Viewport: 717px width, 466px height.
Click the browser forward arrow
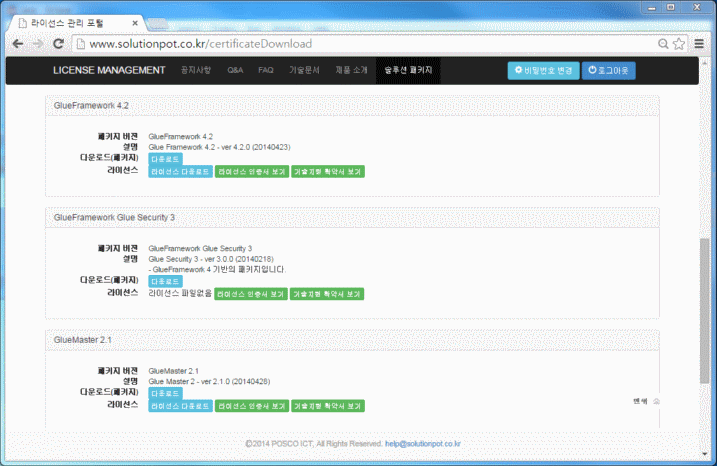point(37,44)
